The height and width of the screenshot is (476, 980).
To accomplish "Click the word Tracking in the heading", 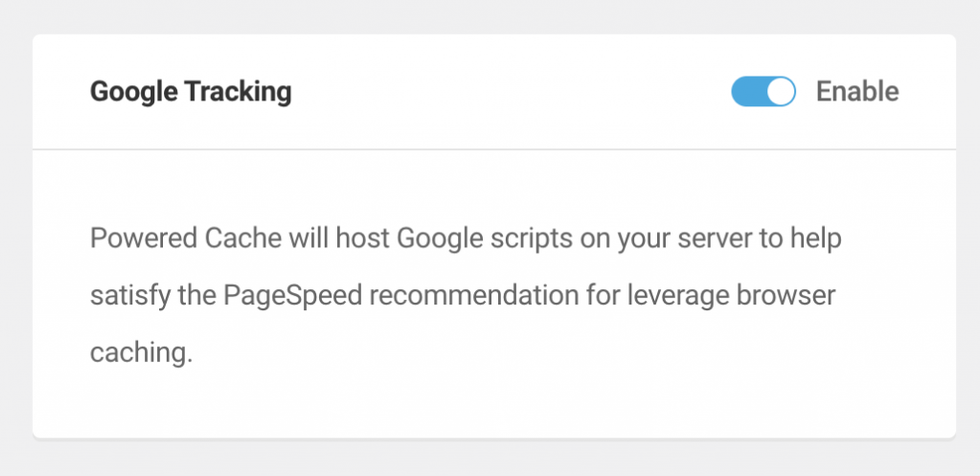I will pos(238,92).
